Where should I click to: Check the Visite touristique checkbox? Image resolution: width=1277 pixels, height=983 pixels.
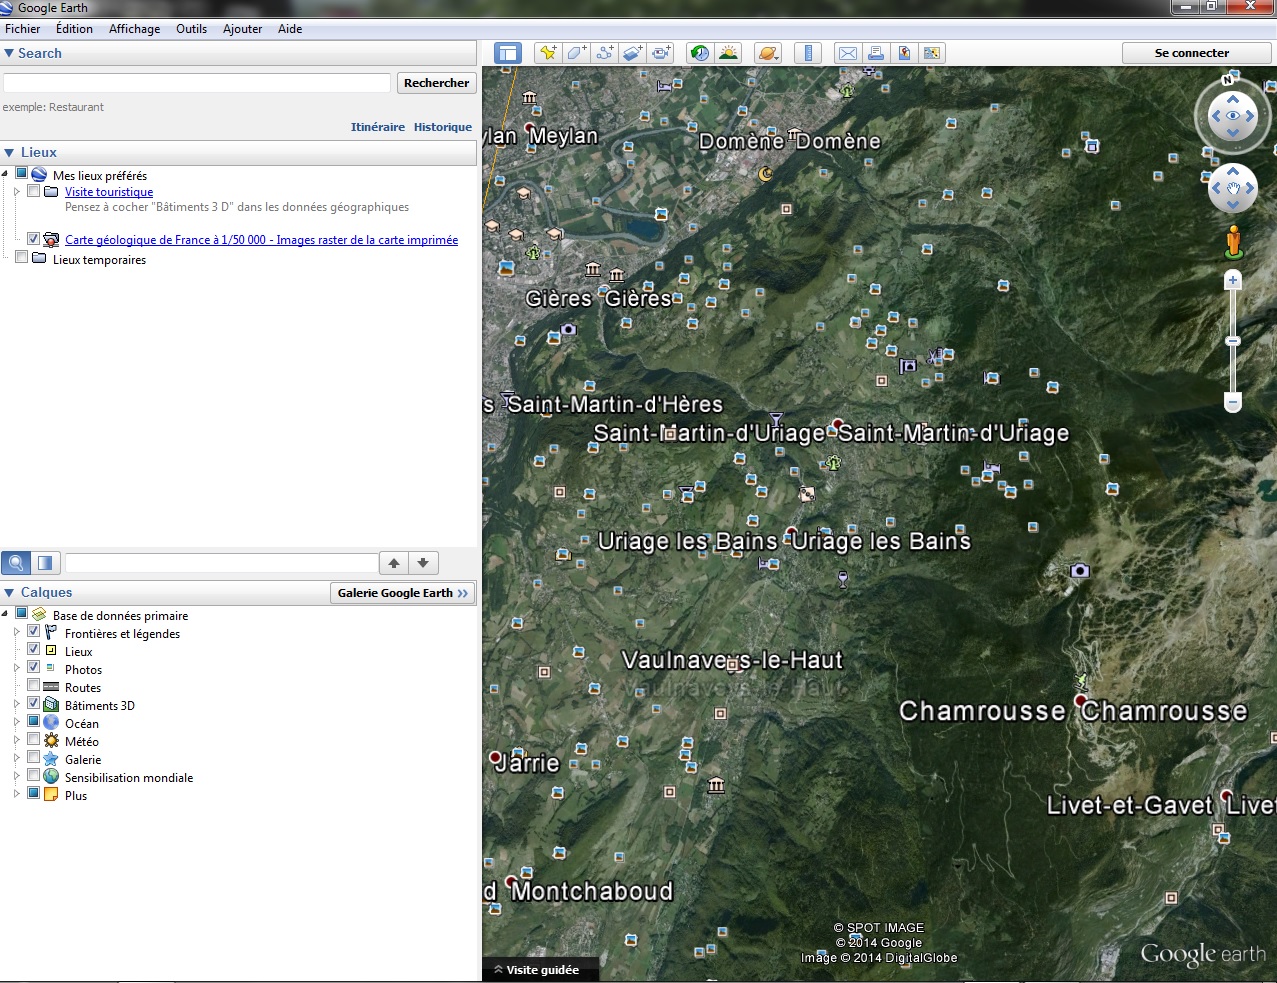34,191
